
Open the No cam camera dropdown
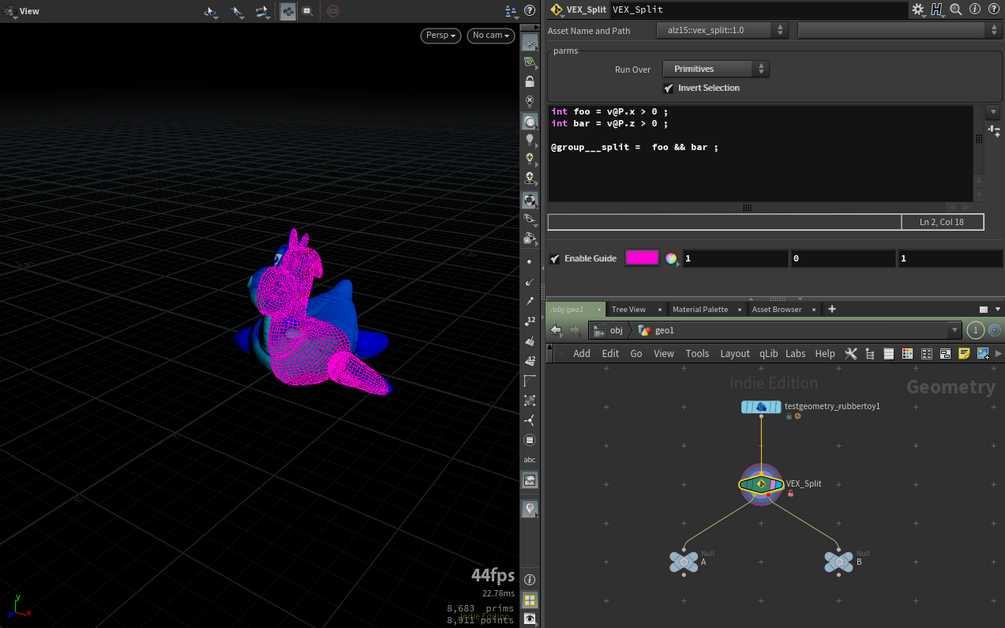pos(490,35)
